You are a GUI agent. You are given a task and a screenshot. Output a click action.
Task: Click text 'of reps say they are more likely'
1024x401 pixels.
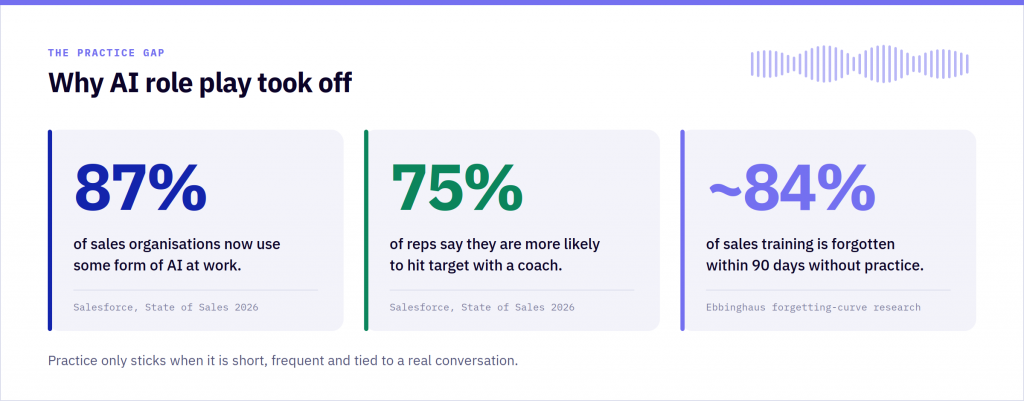[494, 245]
